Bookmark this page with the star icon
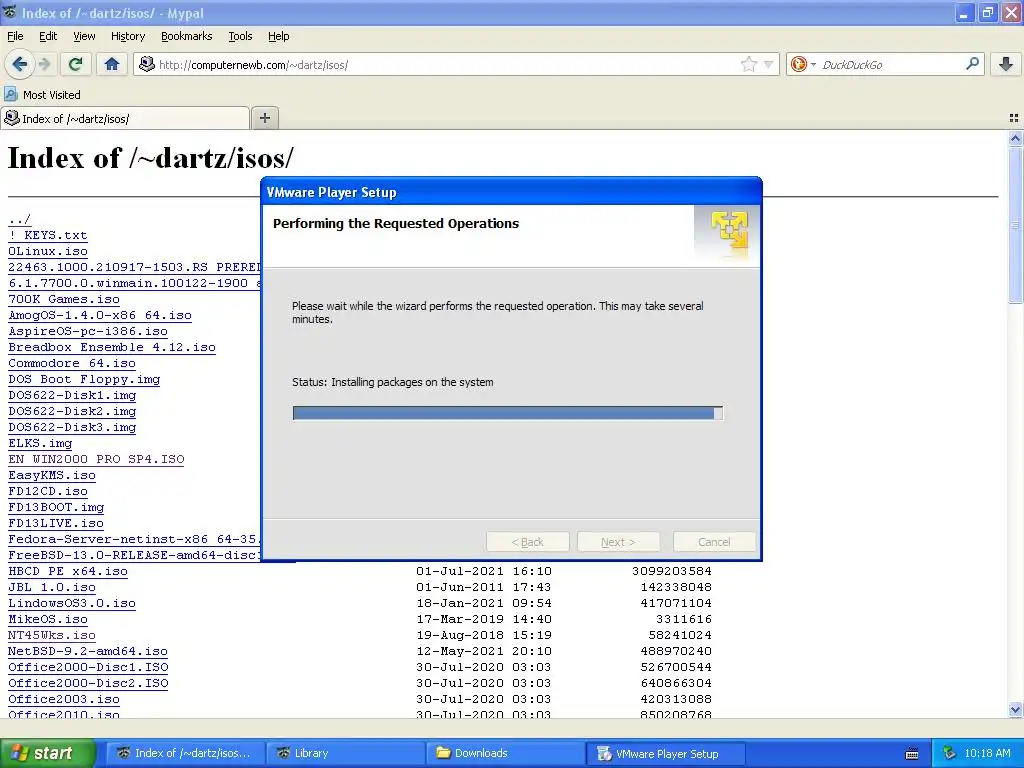 [x=748, y=64]
